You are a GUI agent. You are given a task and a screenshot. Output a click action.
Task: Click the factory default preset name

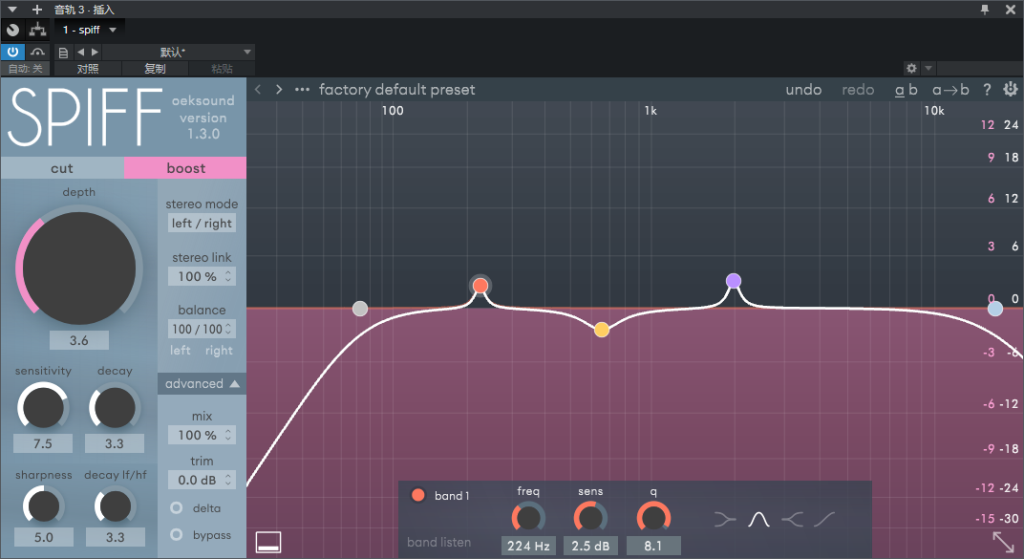pyautogui.click(x=397, y=89)
